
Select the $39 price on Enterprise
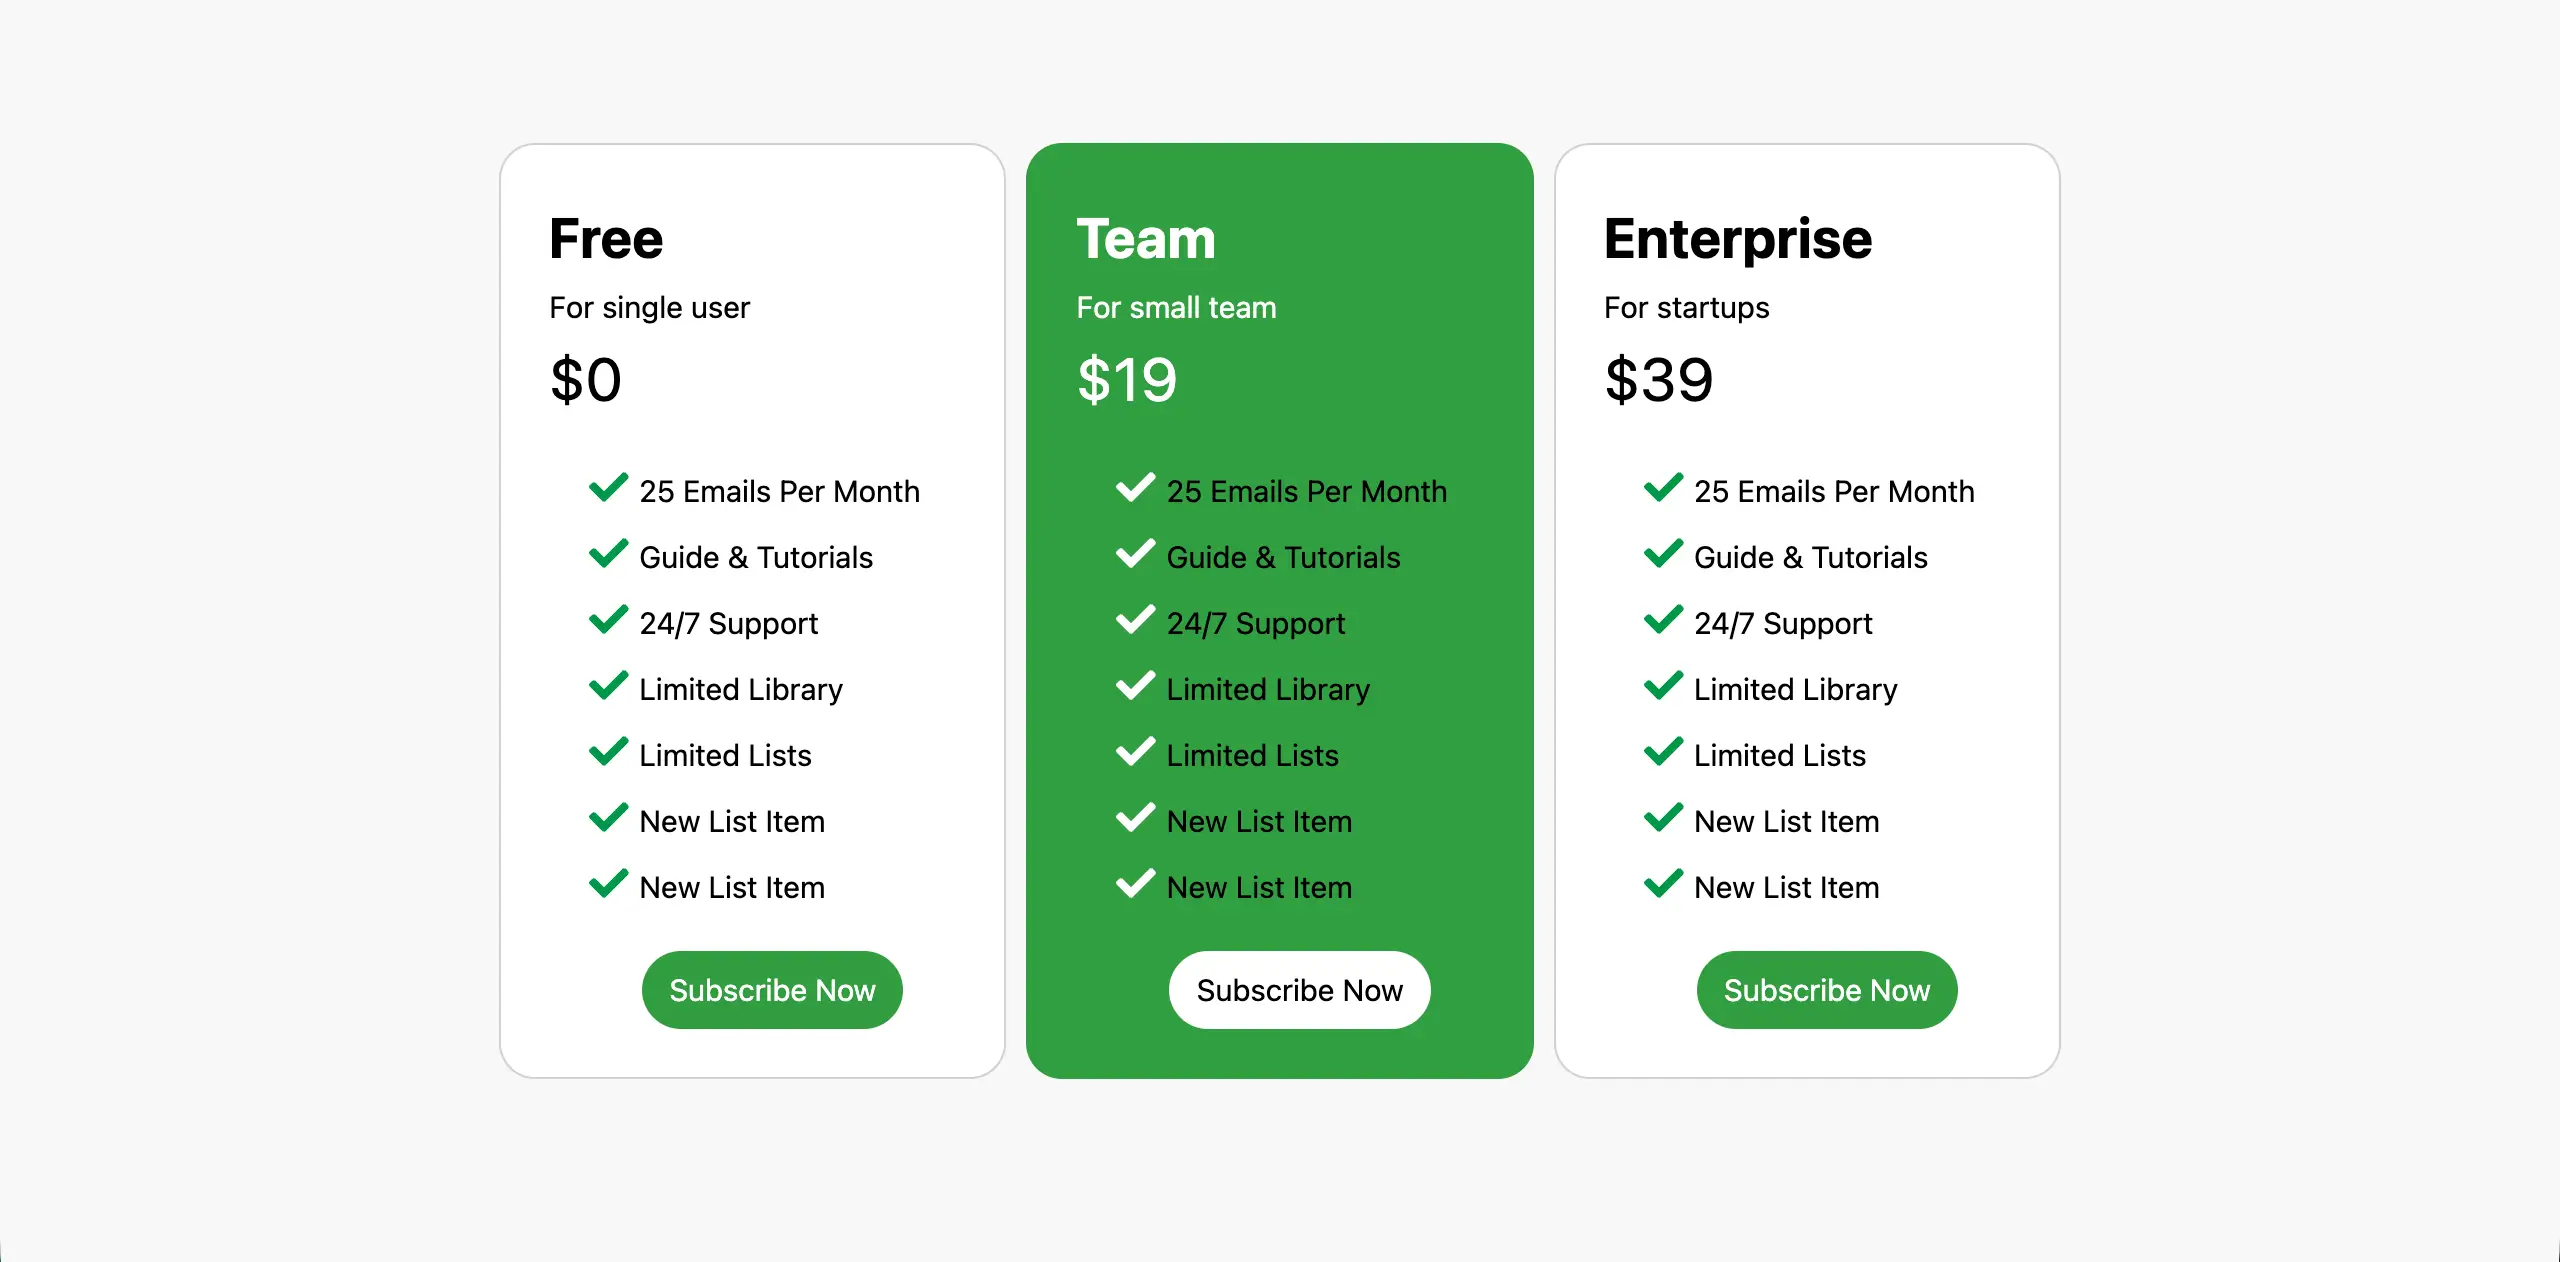[1658, 380]
